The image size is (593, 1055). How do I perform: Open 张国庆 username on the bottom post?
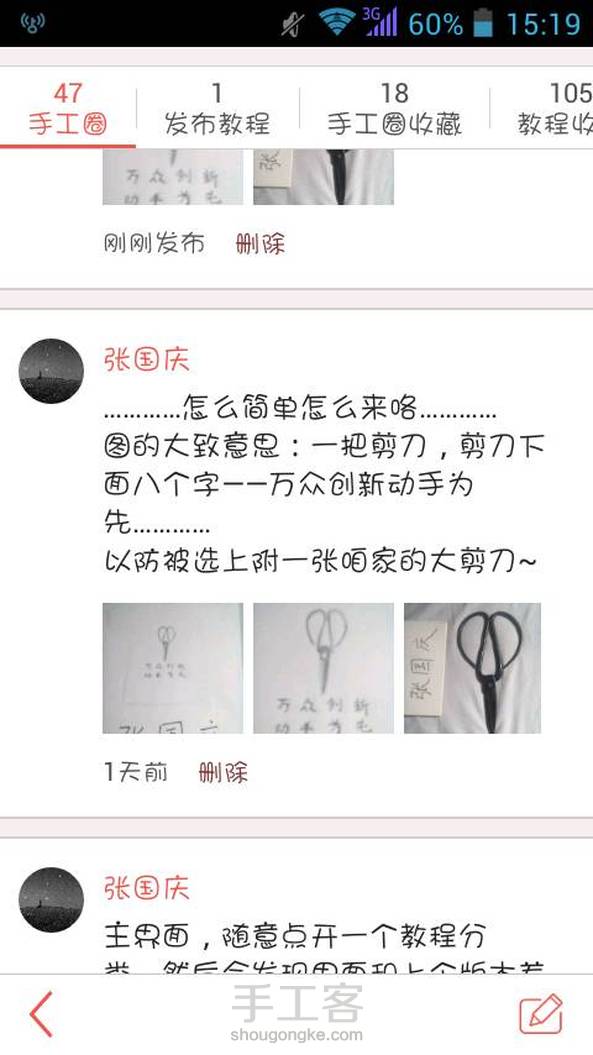coord(146,888)
